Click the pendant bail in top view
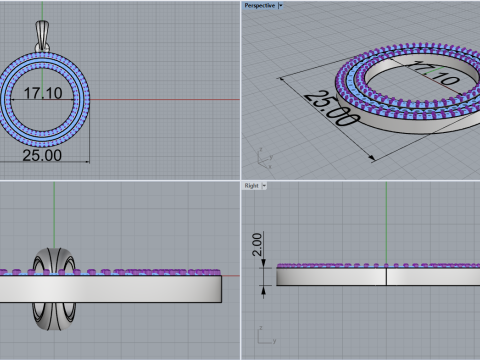Image resolution: width=480 pixels, height=360 pixels. 42,36
